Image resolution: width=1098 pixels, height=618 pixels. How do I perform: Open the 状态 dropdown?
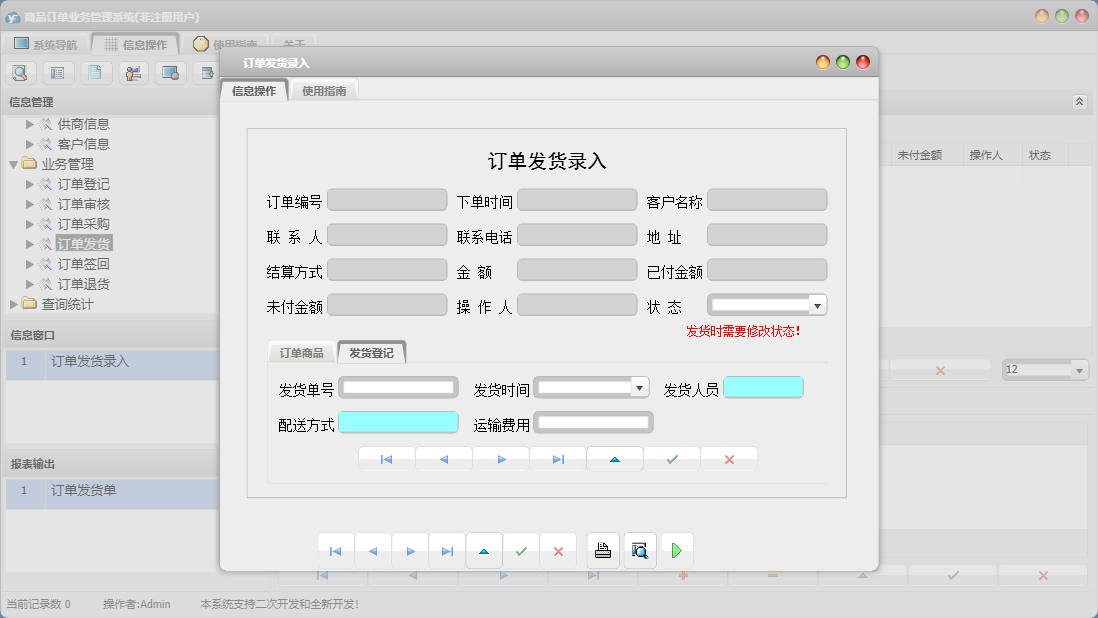816,304
